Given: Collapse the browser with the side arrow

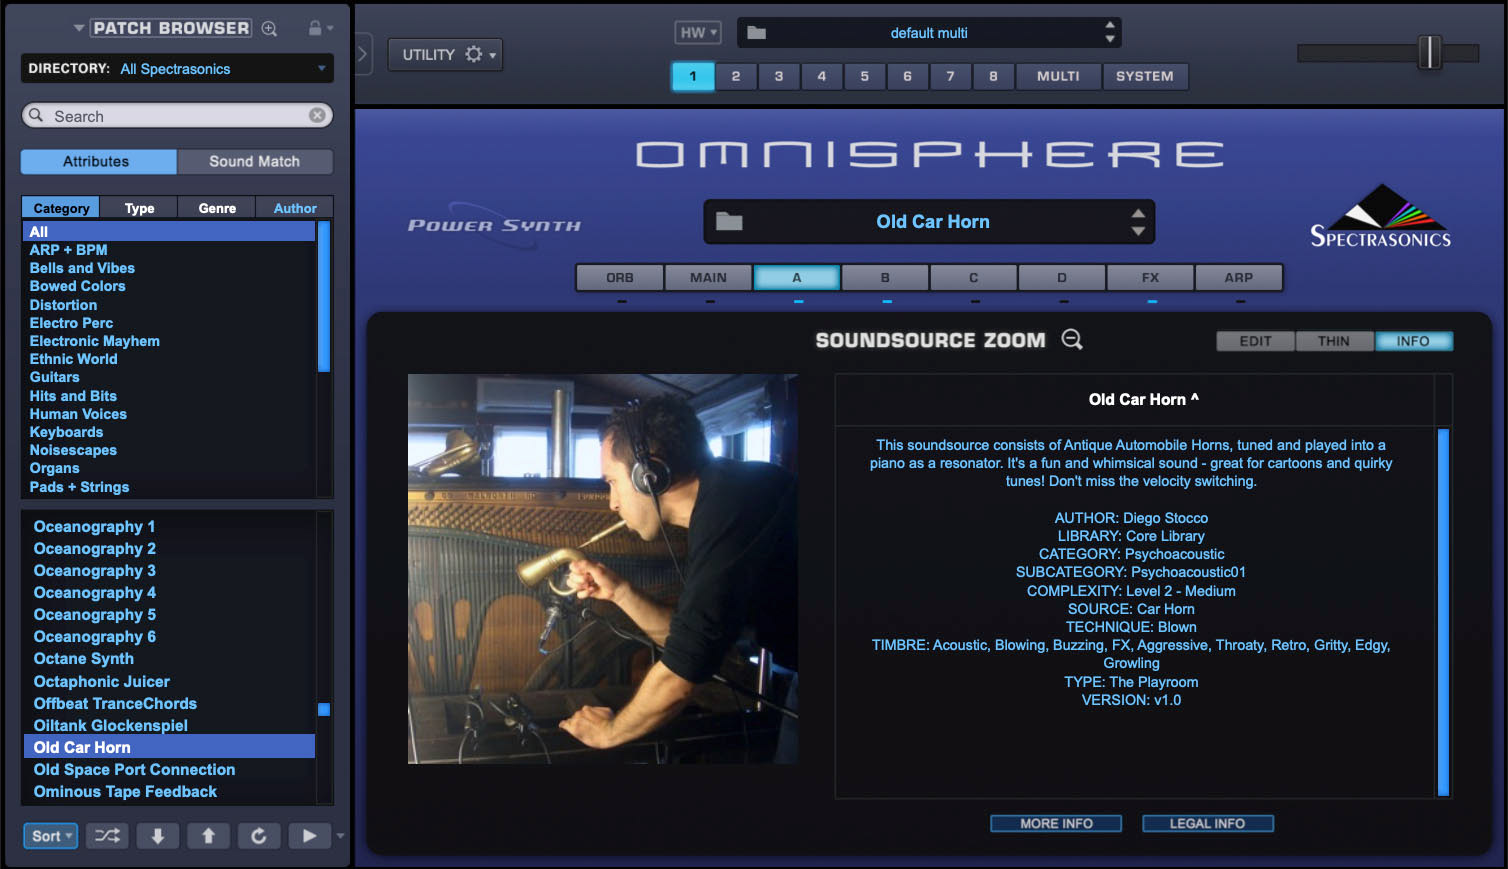Looking at the screenshot, I should point(363,54).
